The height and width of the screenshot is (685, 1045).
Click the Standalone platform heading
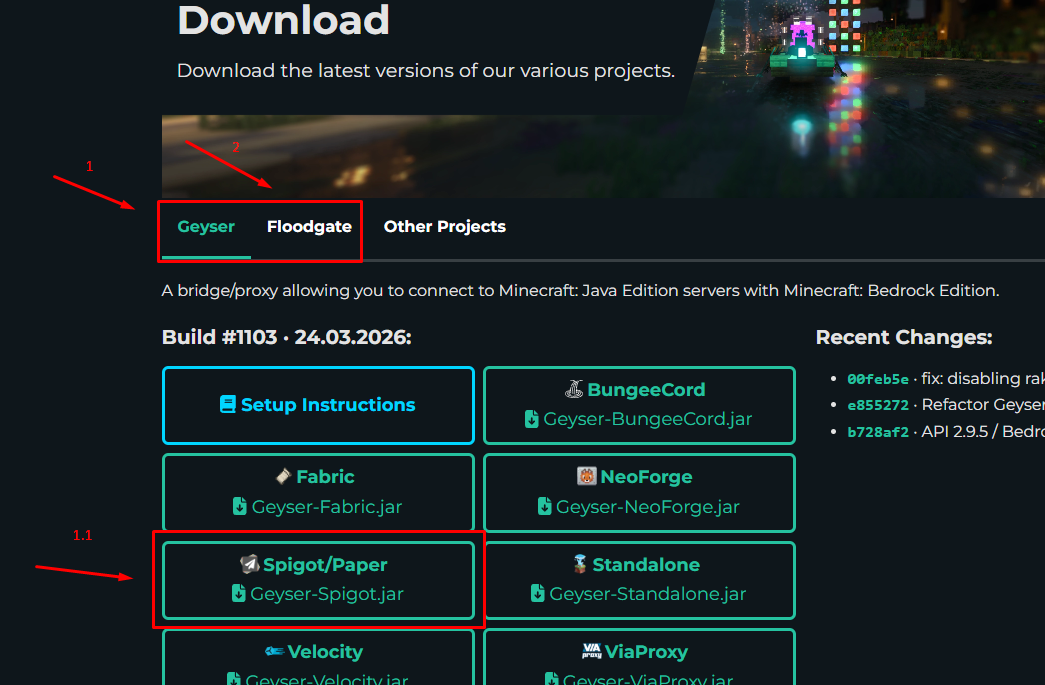646,565
